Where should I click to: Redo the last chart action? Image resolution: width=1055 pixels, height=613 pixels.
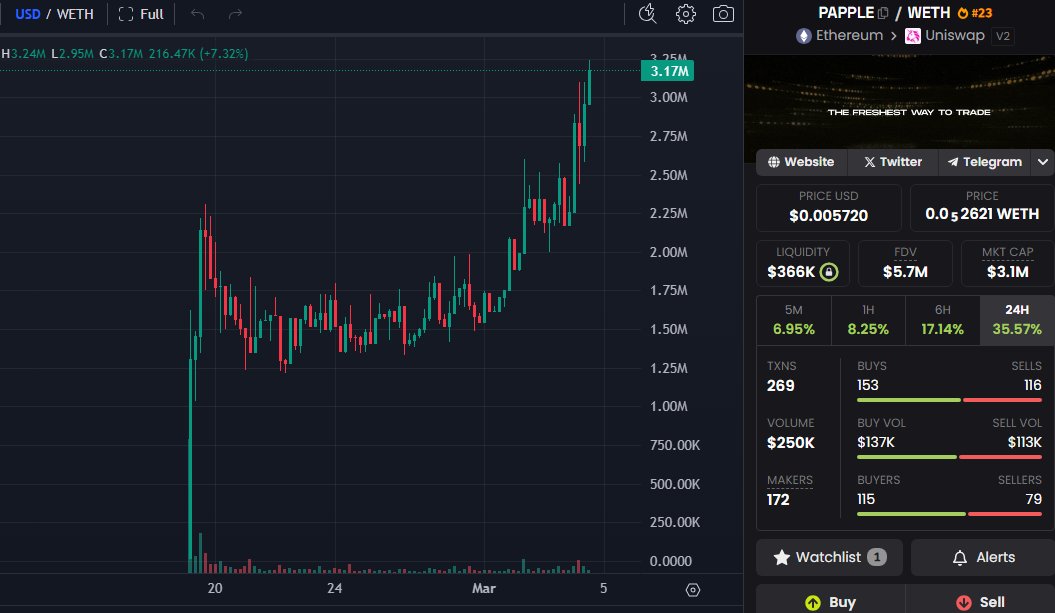(x=235, y=14)
